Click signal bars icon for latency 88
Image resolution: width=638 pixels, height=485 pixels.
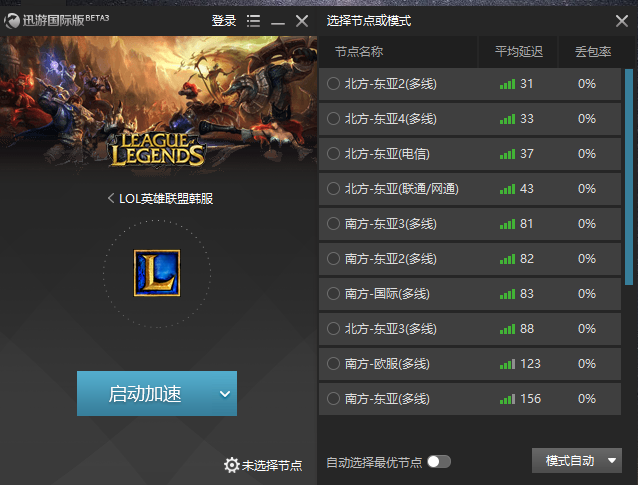[507, 329]
